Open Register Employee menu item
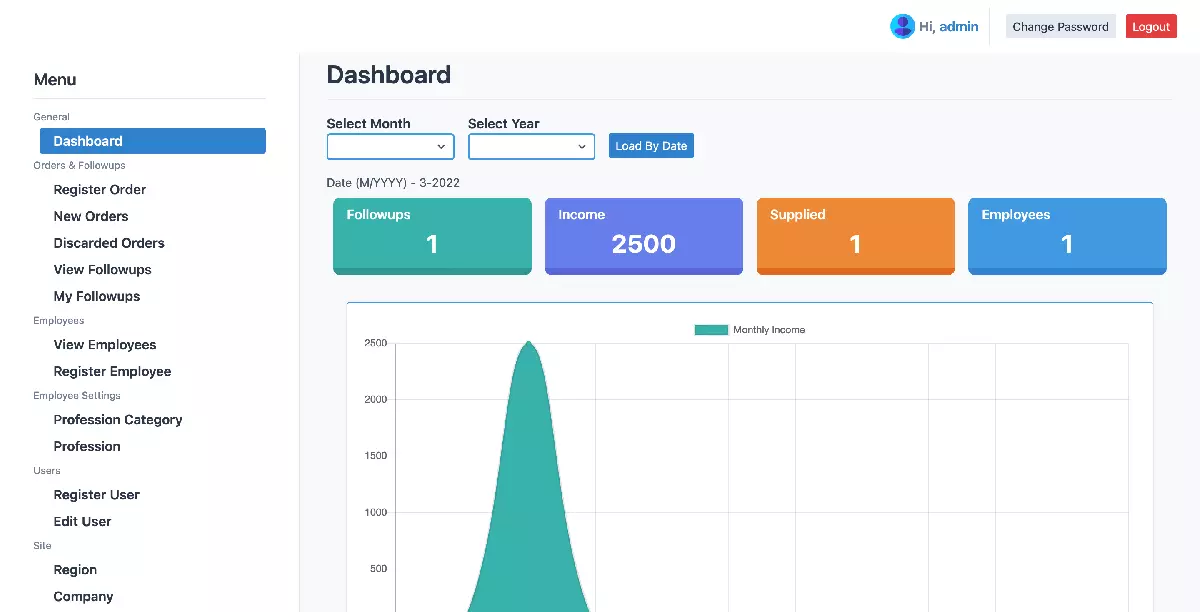This screenshot has height=612, width=1200. tap(112, 371)
